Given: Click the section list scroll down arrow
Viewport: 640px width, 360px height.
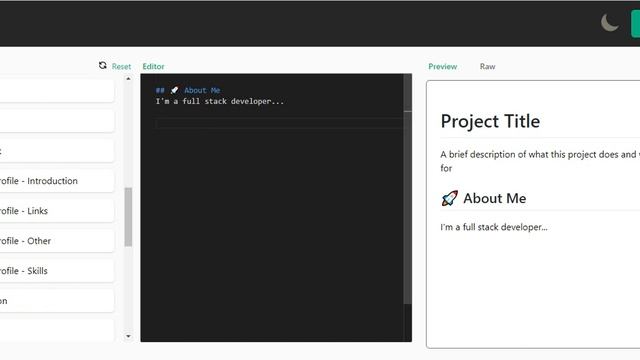Looking at the screenshot, I should (x=129, y=336).
